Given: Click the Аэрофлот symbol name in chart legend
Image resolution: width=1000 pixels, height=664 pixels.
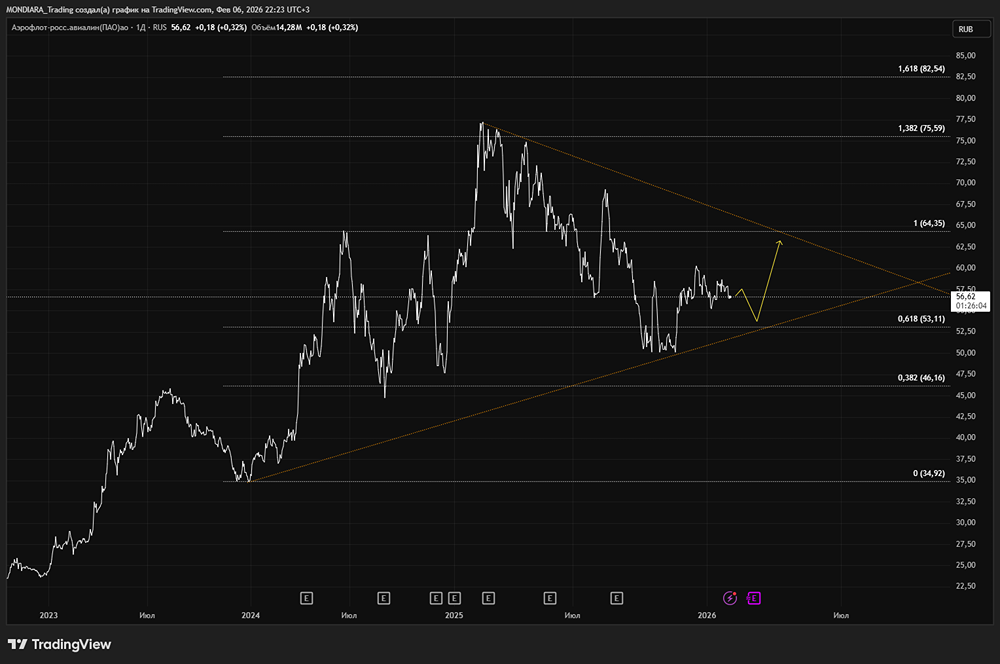Looking at the screenshot, I should coord(70,27).
